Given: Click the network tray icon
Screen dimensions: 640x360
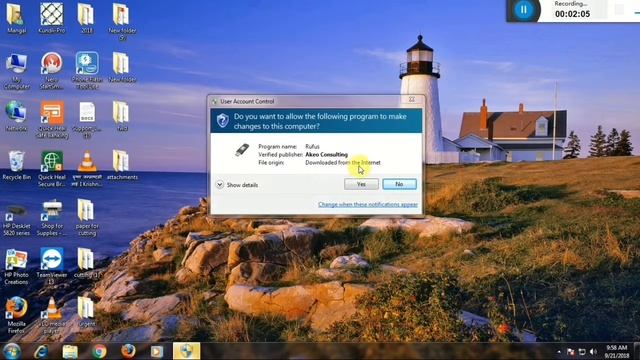Looking at the screenshot, I should coord(582,351).
